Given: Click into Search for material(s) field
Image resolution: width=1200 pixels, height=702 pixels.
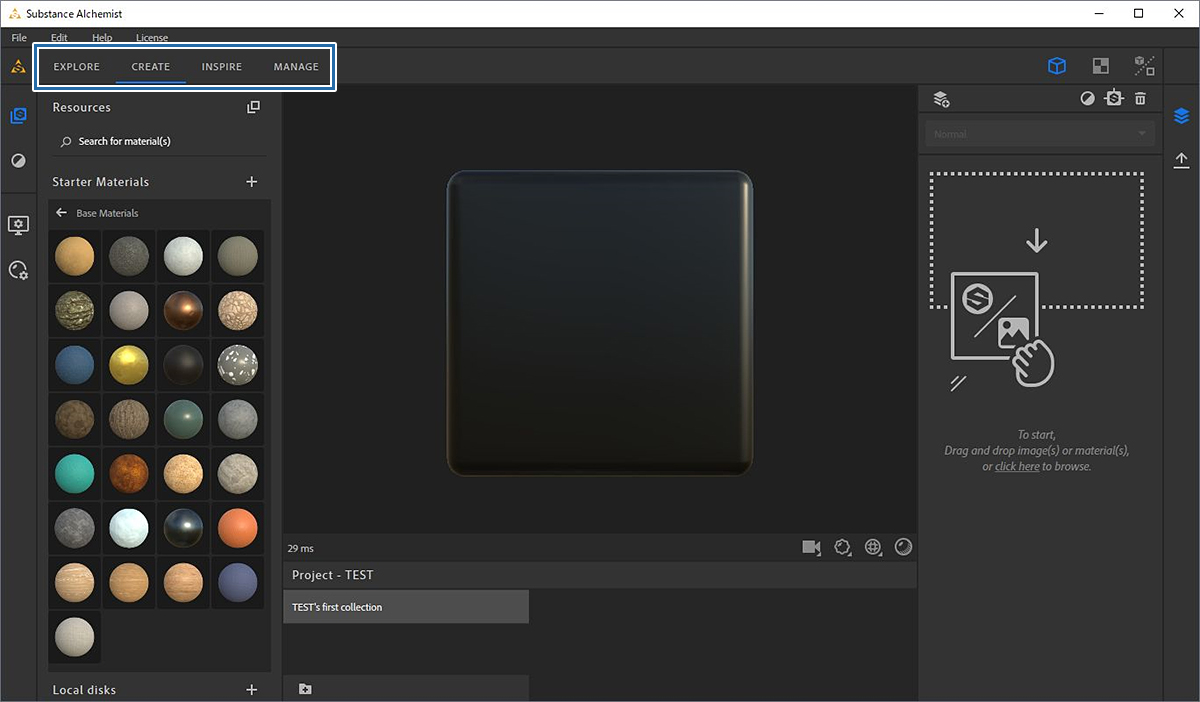Looking at the screenshot, I should pos(158,142).
